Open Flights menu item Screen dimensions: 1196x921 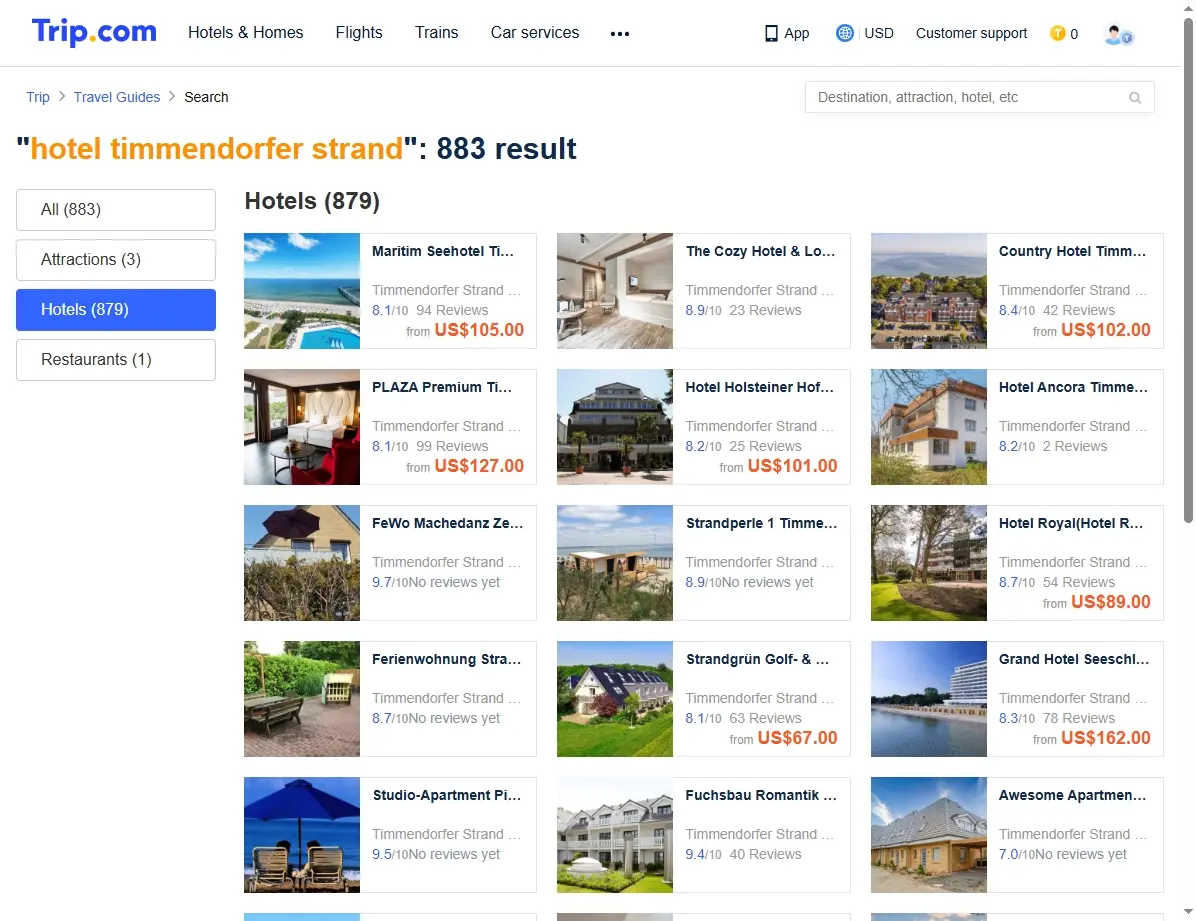pos(359,33)
